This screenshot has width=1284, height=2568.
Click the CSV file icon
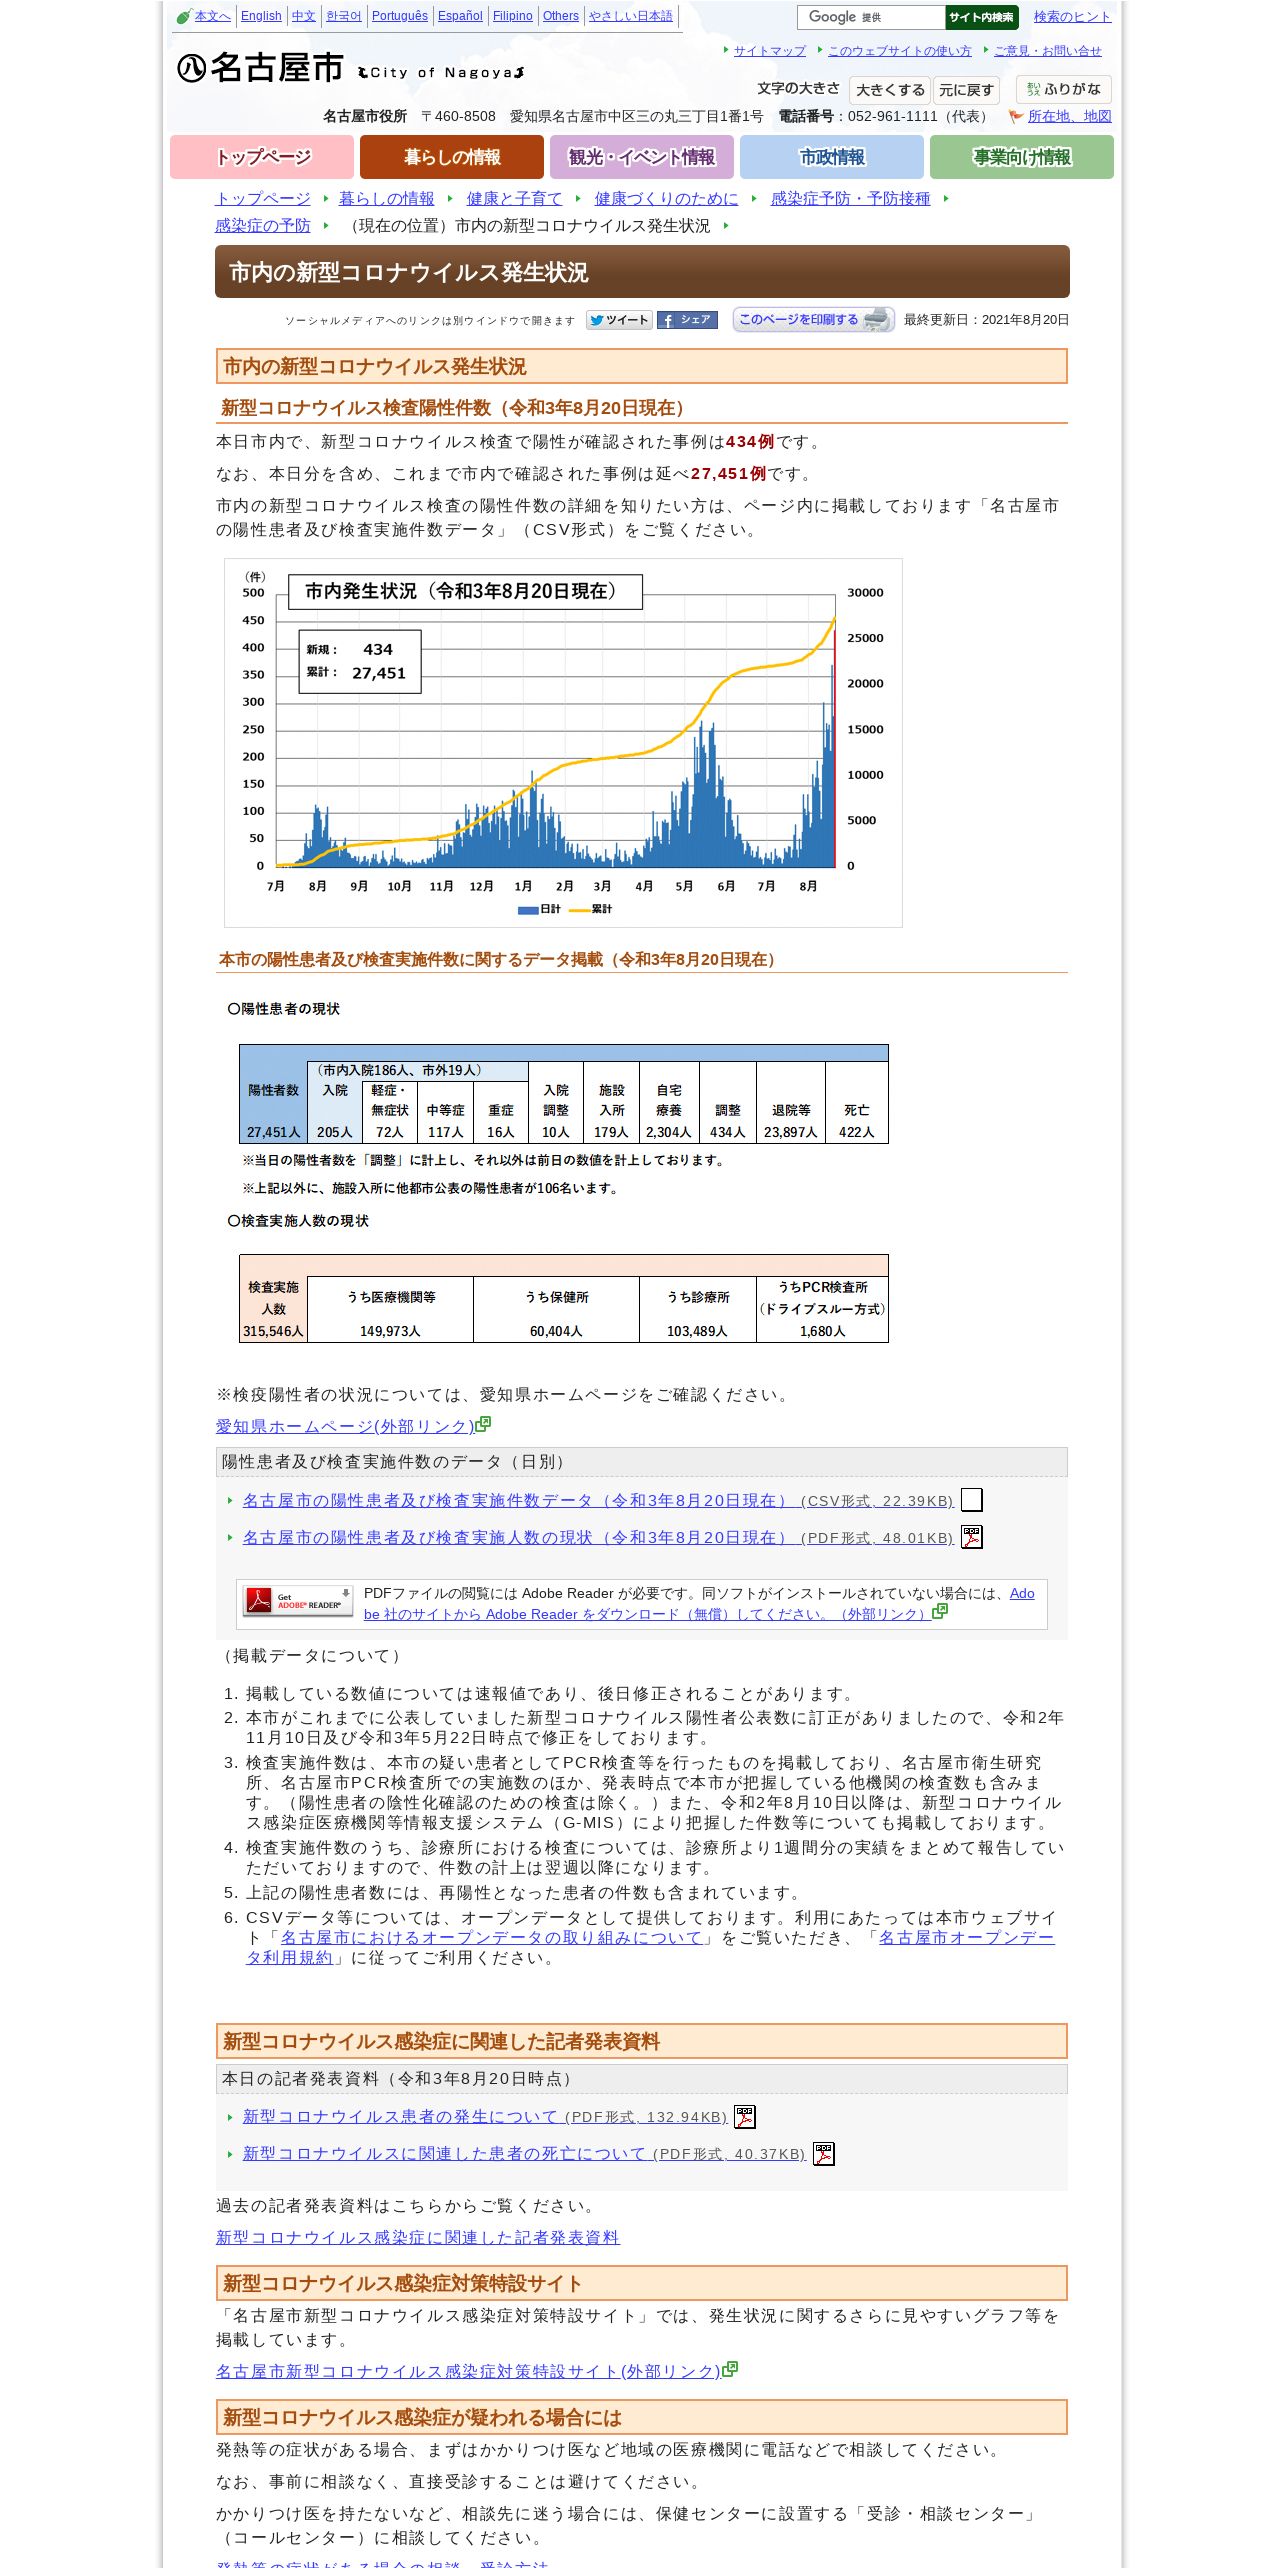(x=971, y=1500)
